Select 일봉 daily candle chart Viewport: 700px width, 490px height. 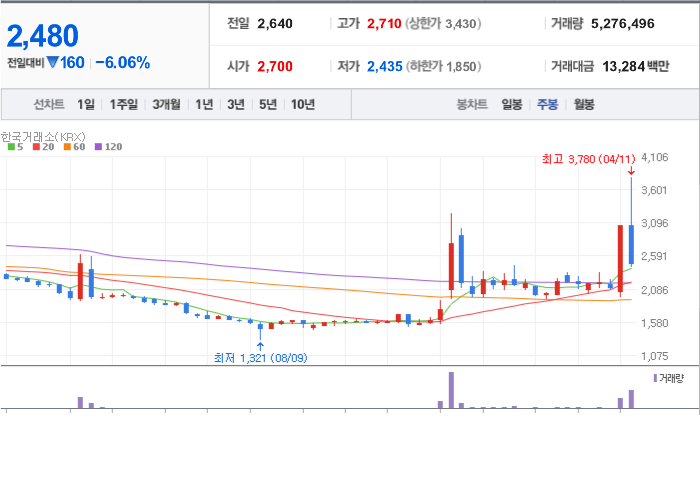tap(512, 104)
